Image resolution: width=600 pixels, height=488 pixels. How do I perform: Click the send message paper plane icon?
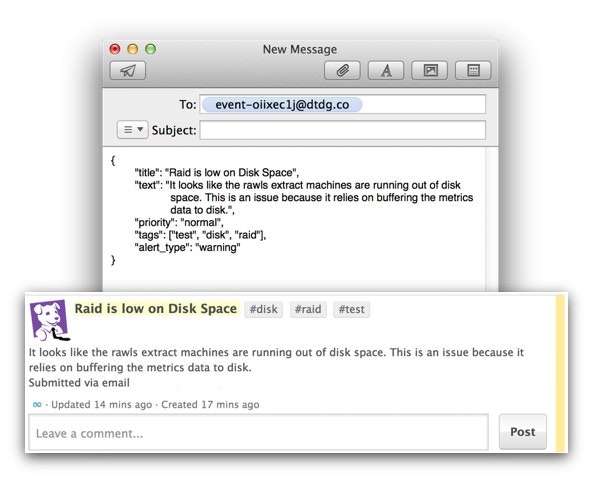pos(128,71)
